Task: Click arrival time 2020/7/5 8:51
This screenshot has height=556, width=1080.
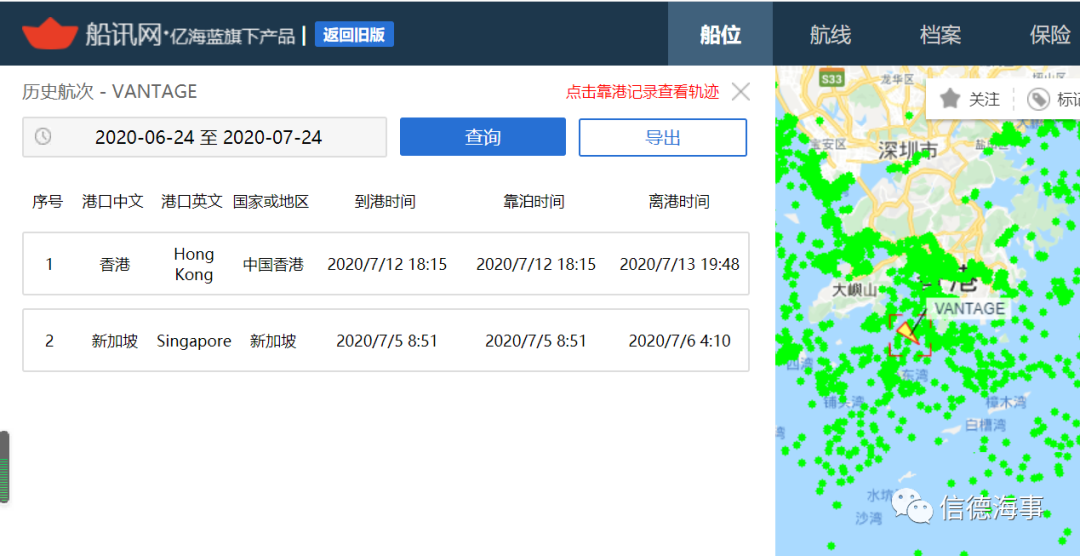Action: [x=386, y=341]
